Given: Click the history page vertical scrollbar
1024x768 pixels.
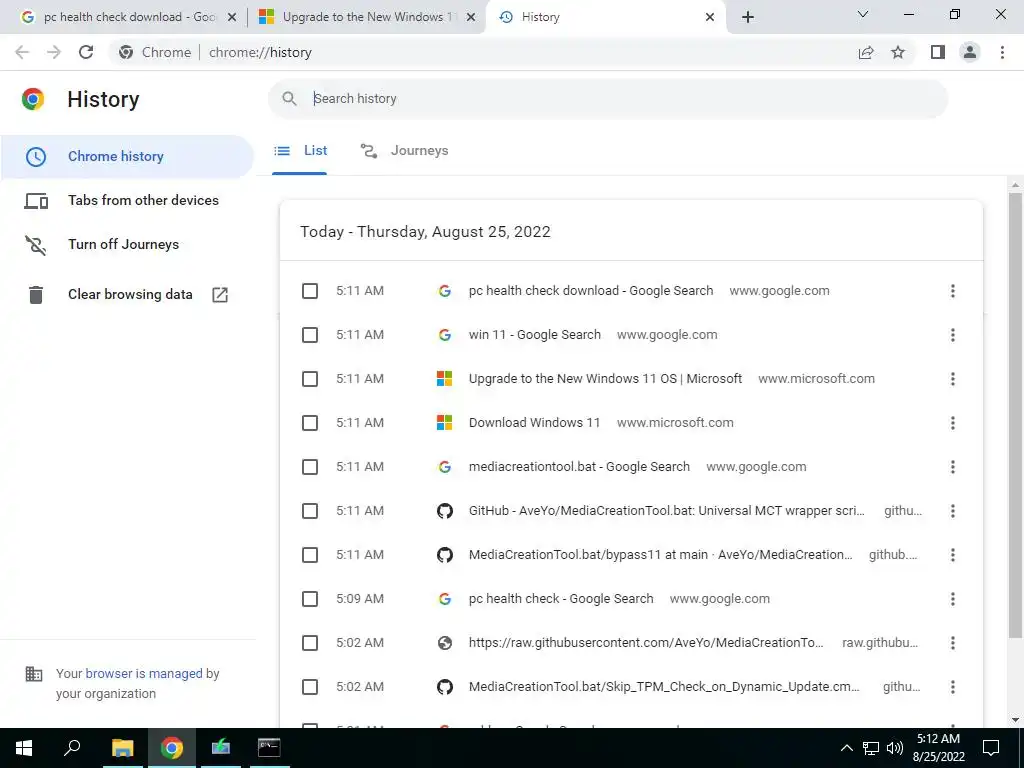Looking at the screenshot, I should (1015, 415).
